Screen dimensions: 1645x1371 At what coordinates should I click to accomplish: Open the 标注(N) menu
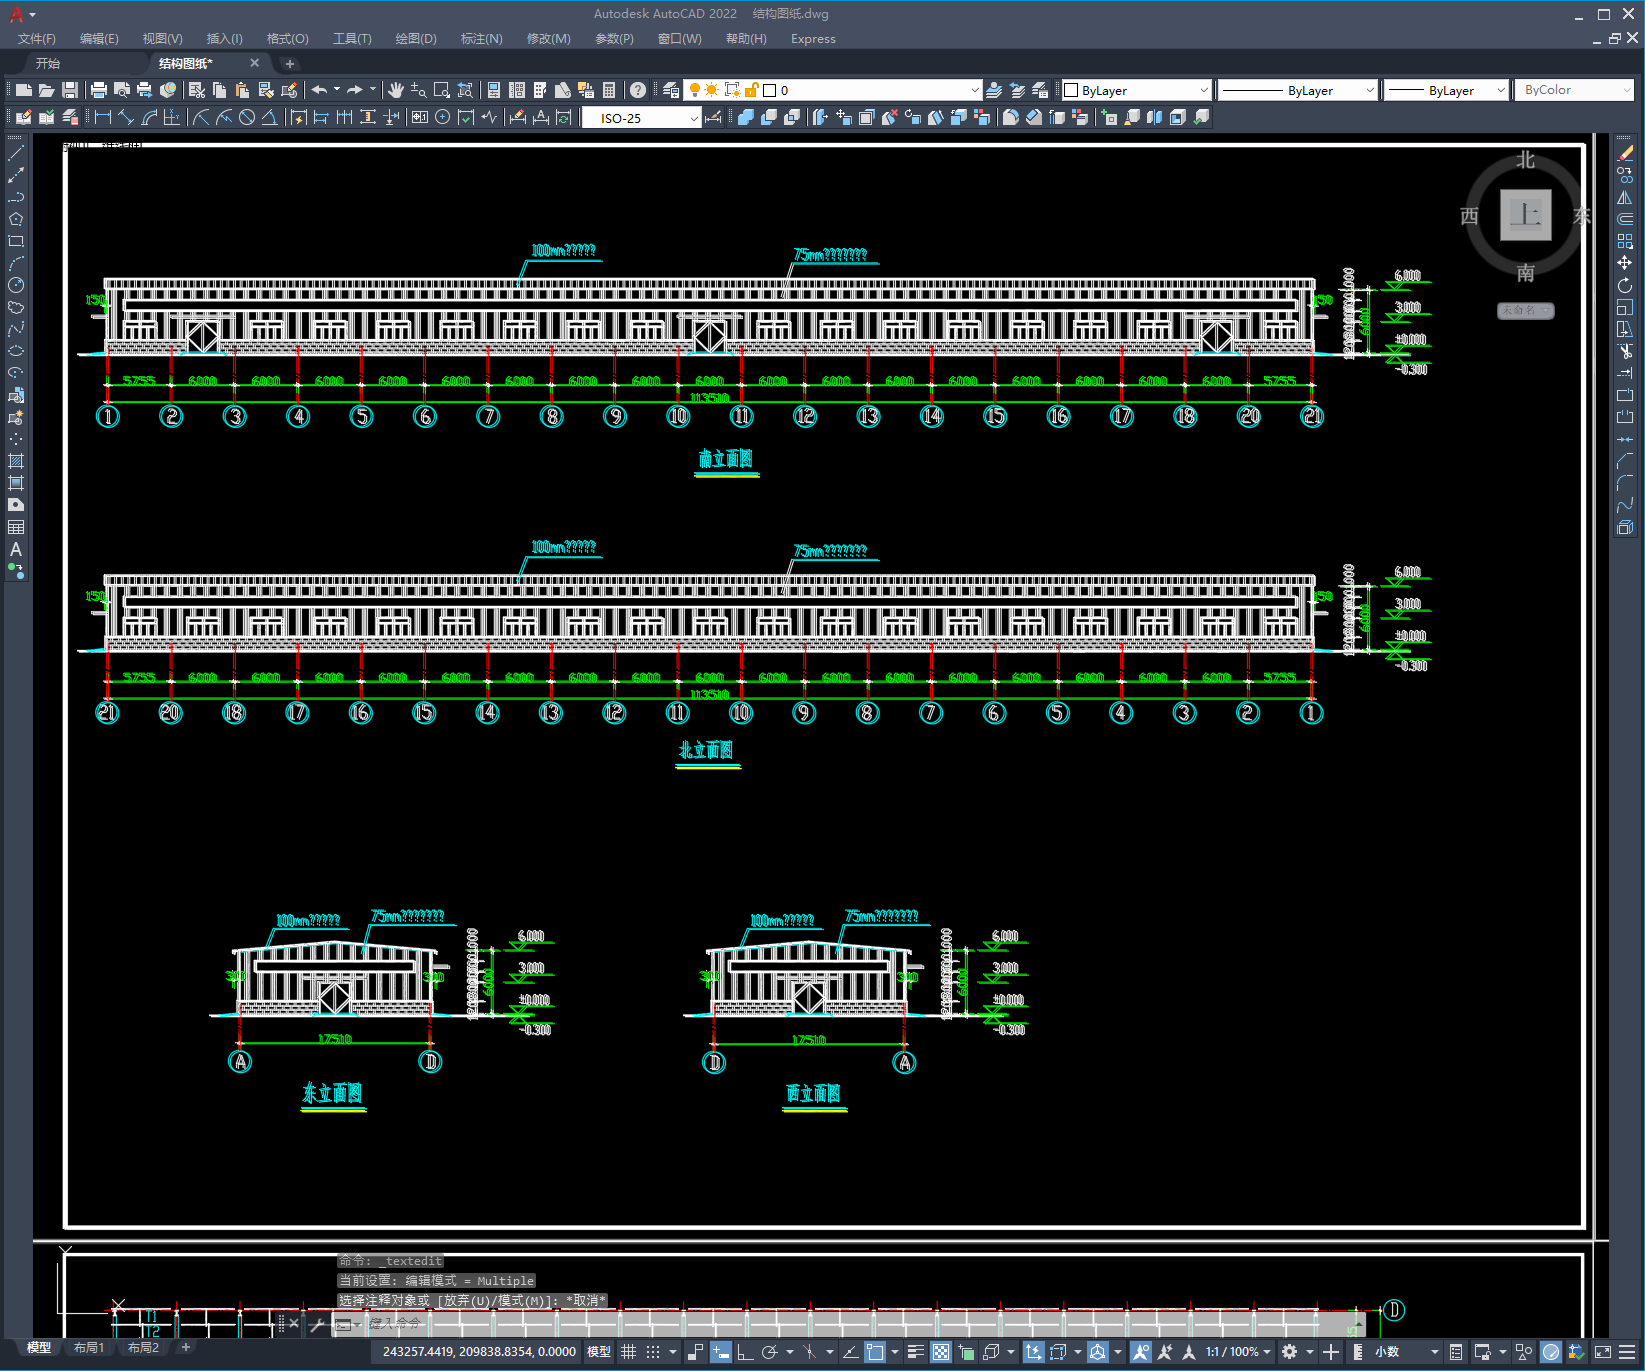[481, 39]
